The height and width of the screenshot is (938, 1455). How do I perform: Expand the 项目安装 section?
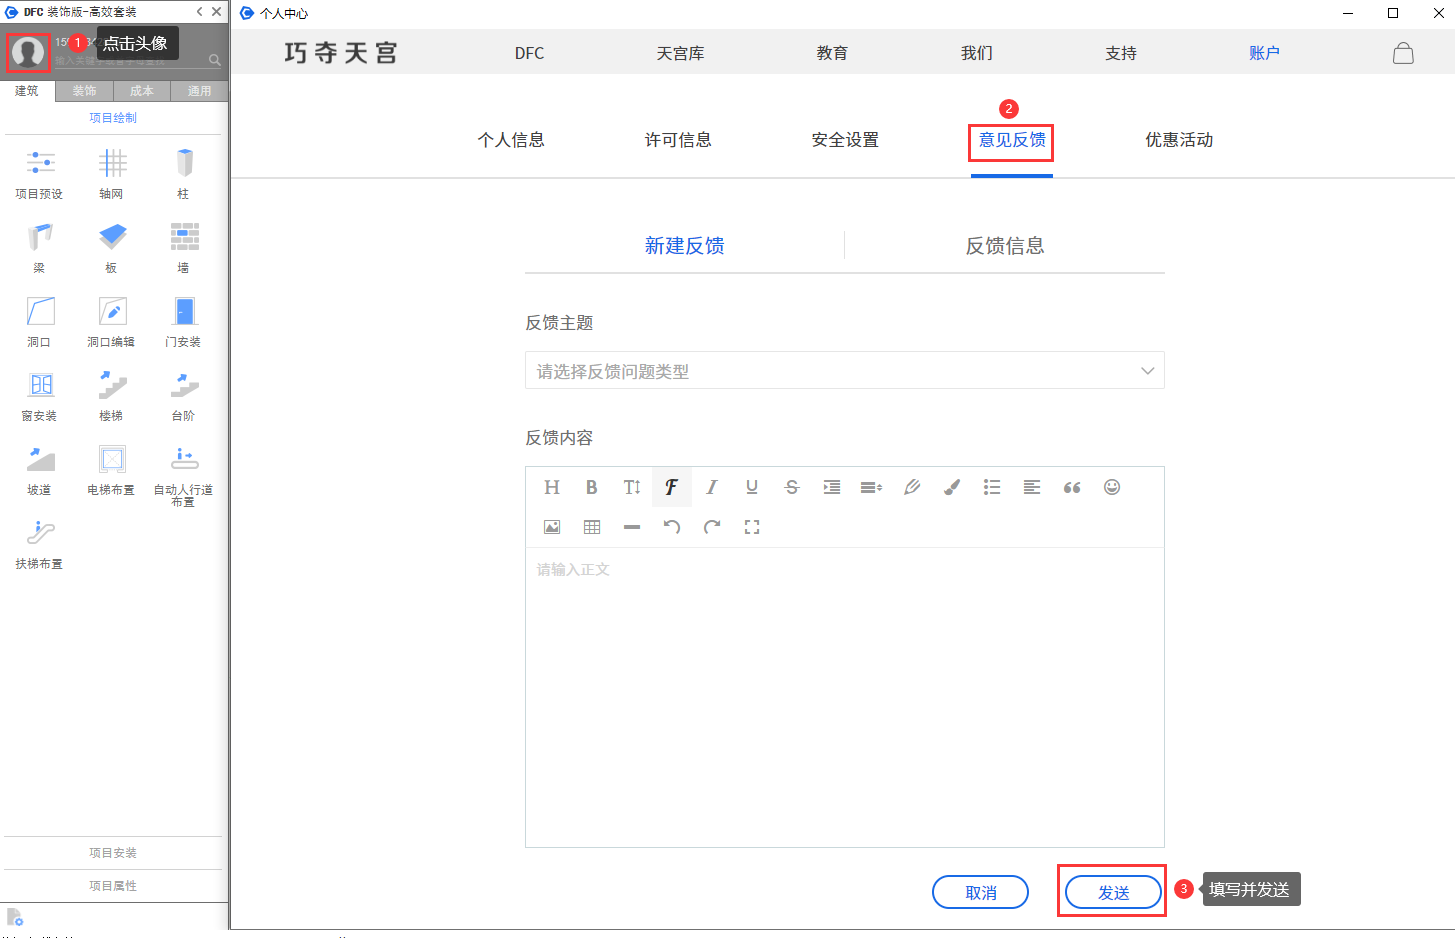tap(113, 853)
